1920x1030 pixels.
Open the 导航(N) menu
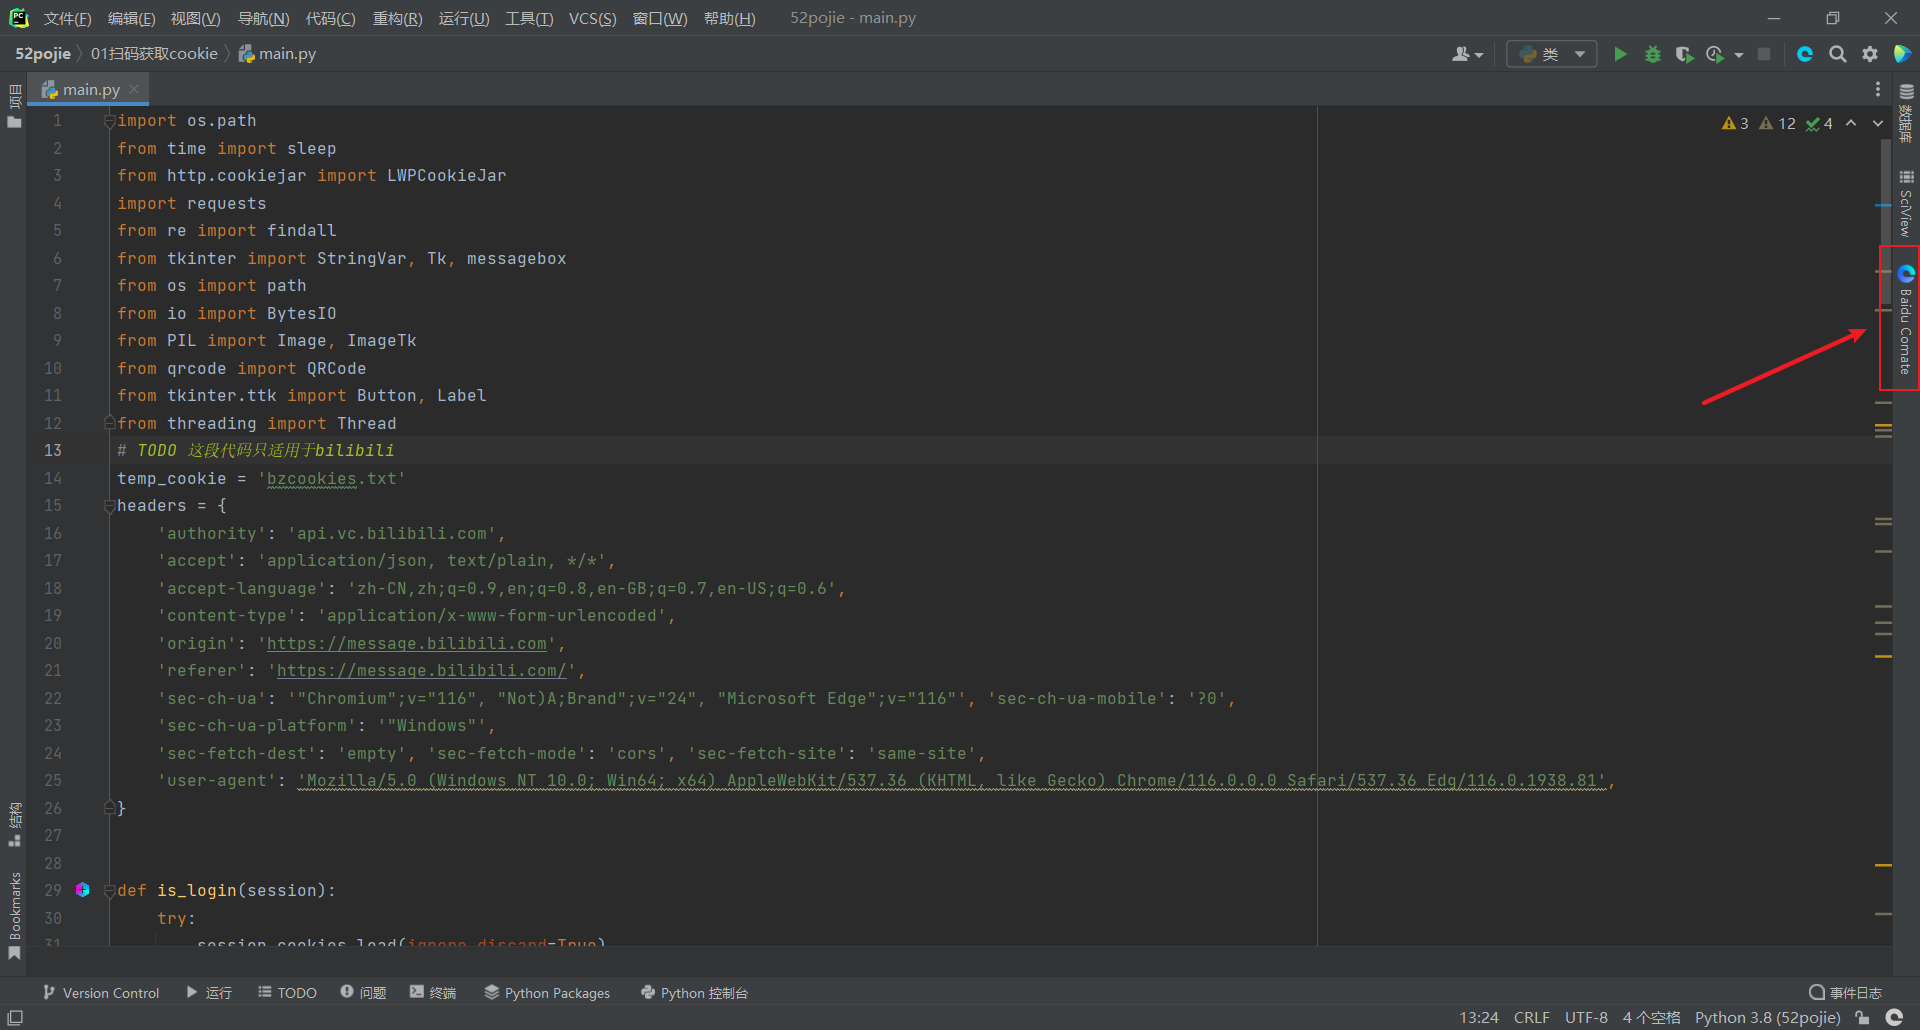tap(263, 18)
